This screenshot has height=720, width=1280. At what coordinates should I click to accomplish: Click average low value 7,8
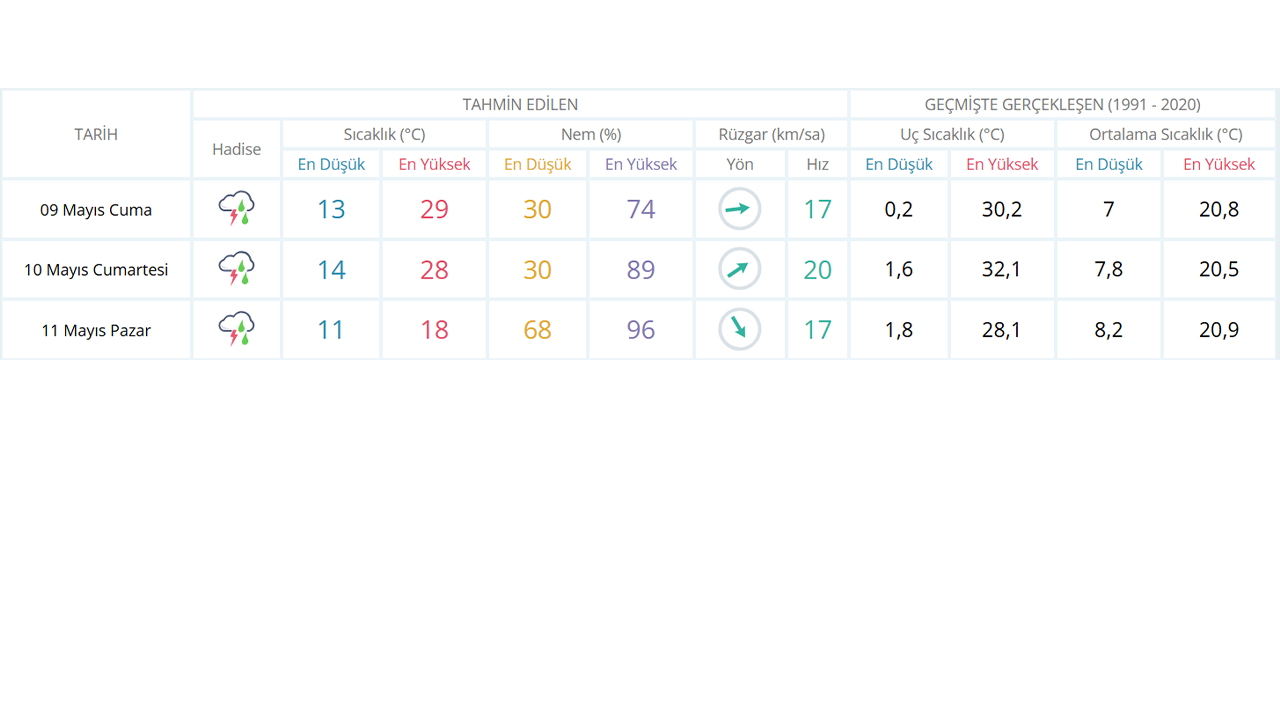[1109, 270]
